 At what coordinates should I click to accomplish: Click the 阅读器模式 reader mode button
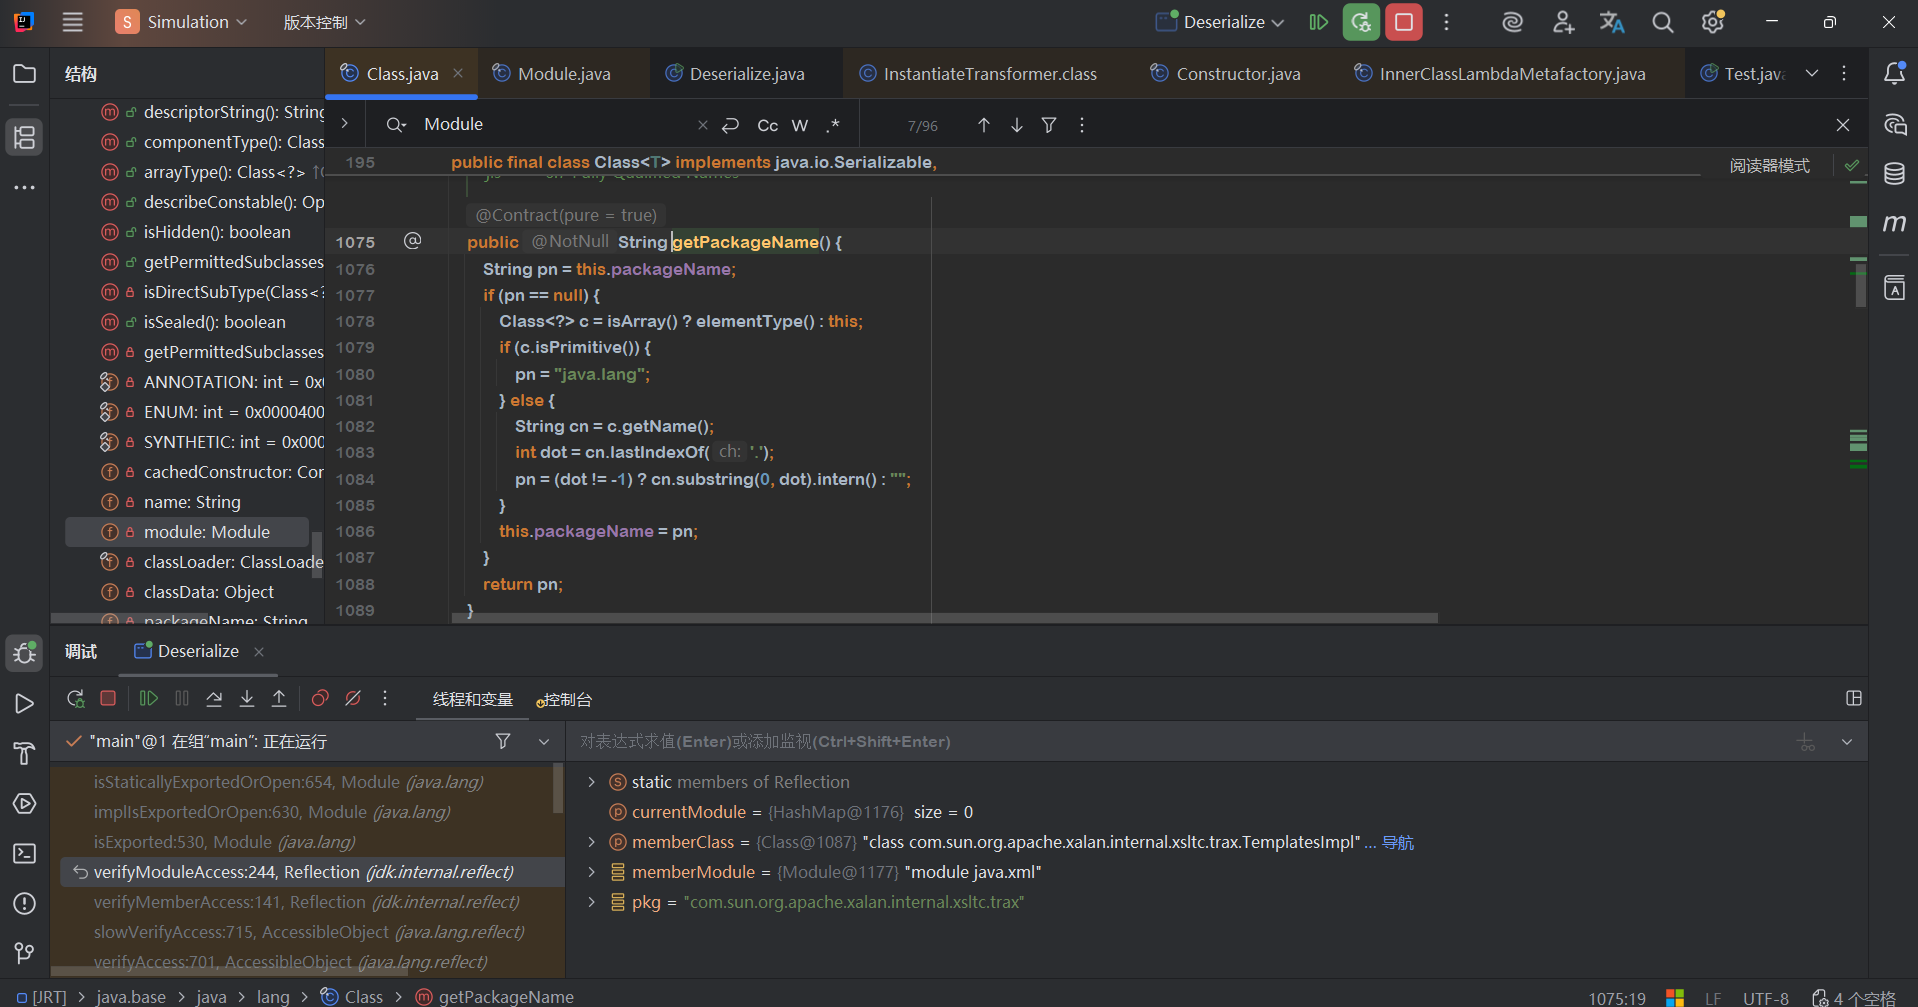(x=1769, y=166)
